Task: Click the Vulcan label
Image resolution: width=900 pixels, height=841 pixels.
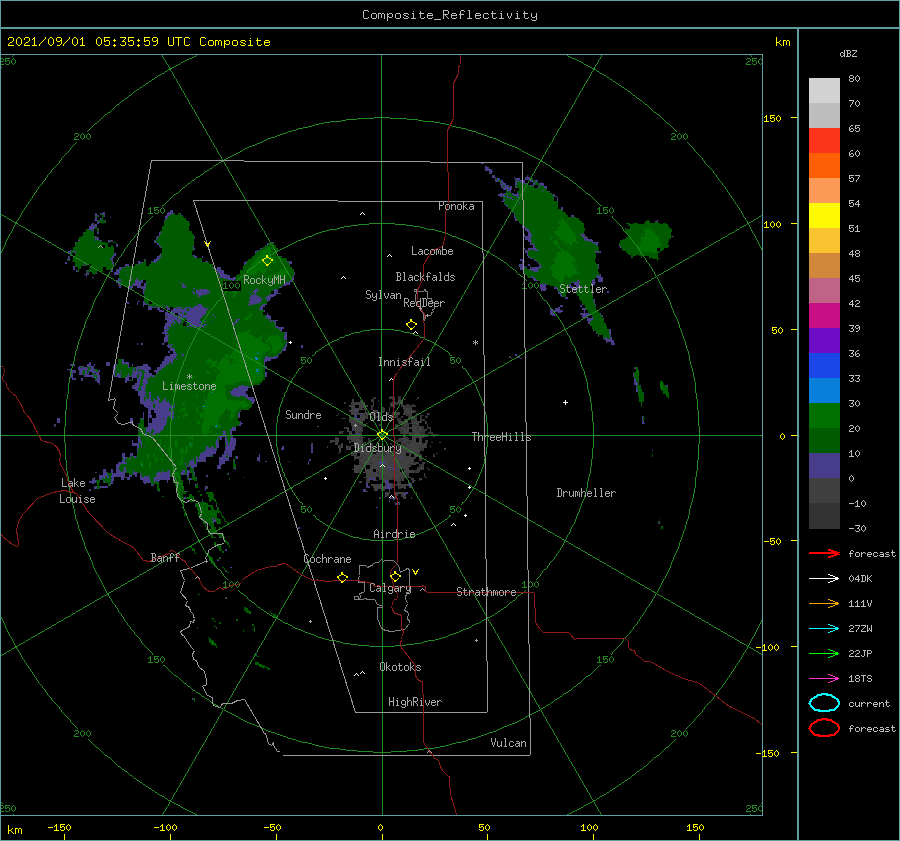Action: (x=508, y=743)
